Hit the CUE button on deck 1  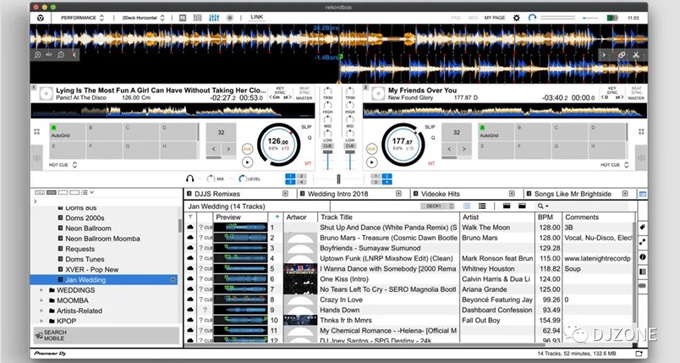(247, 148)
